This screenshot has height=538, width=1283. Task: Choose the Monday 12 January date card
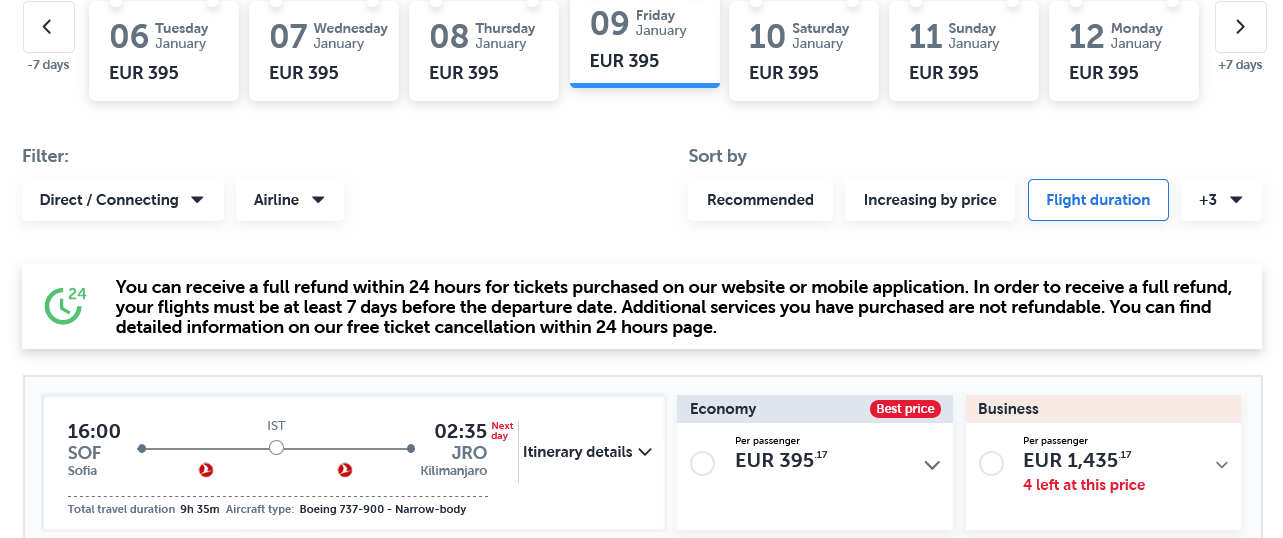1124,51
